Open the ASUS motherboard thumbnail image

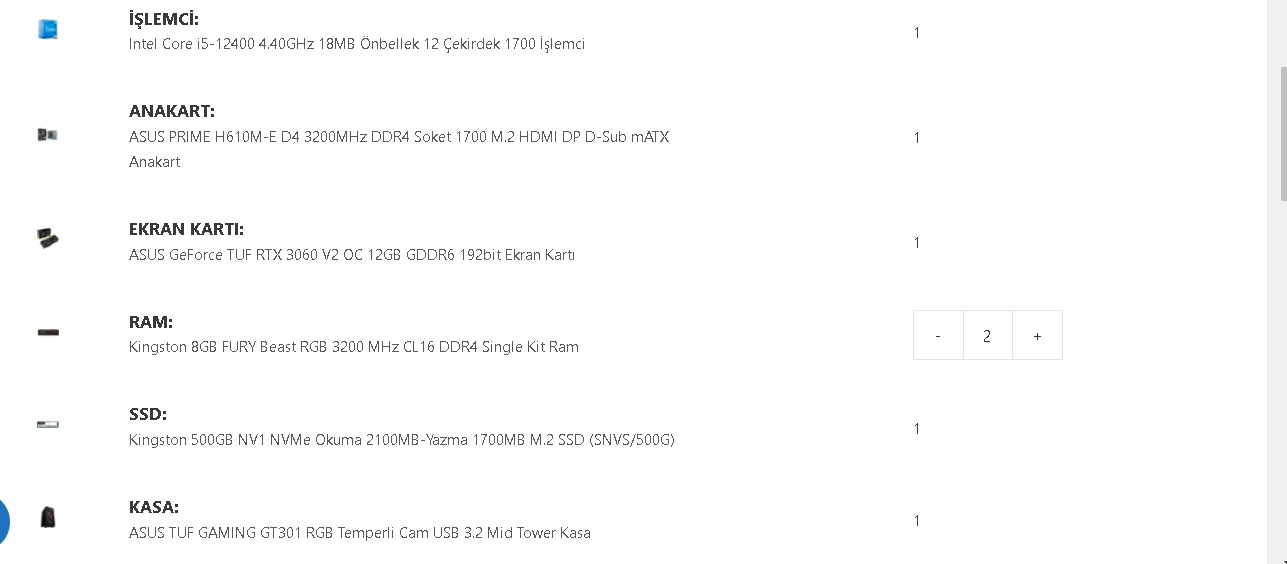[x=47, y=134]
